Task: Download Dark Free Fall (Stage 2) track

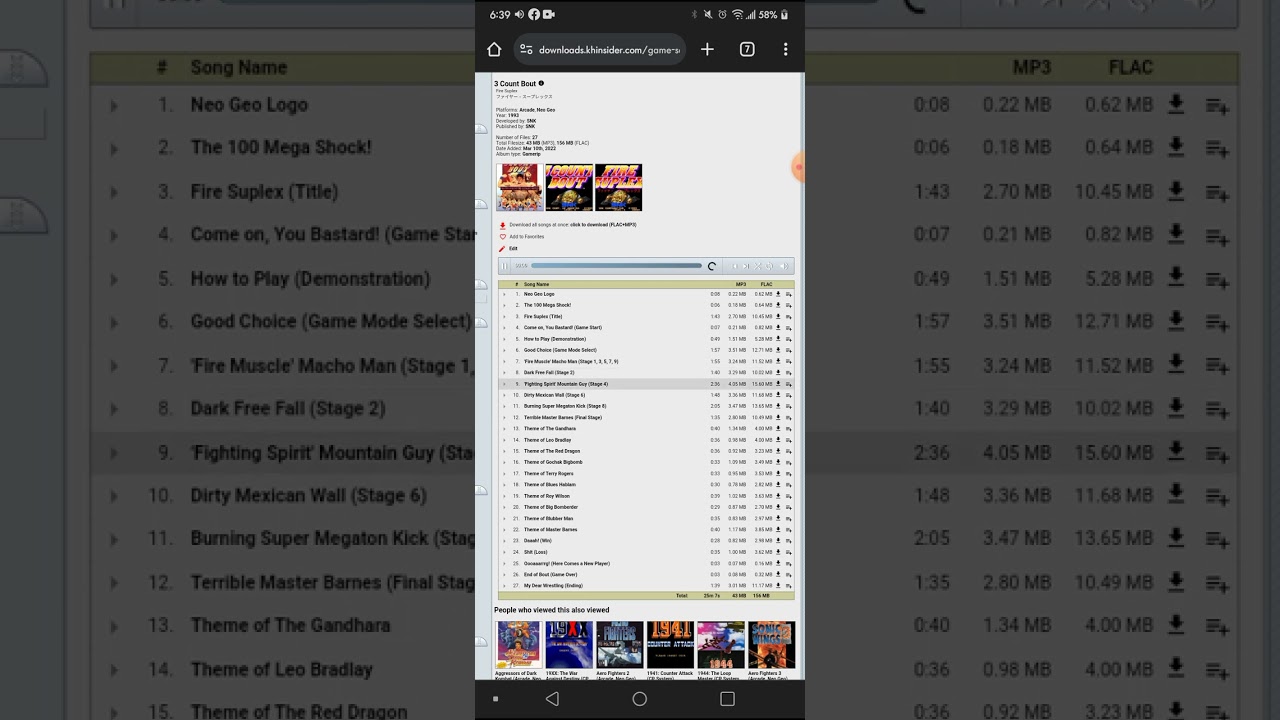Action: 778,372
